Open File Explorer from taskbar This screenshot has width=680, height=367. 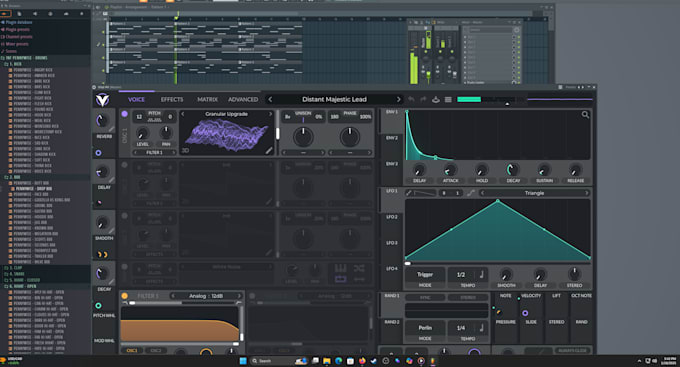click(x=327, y=361)
